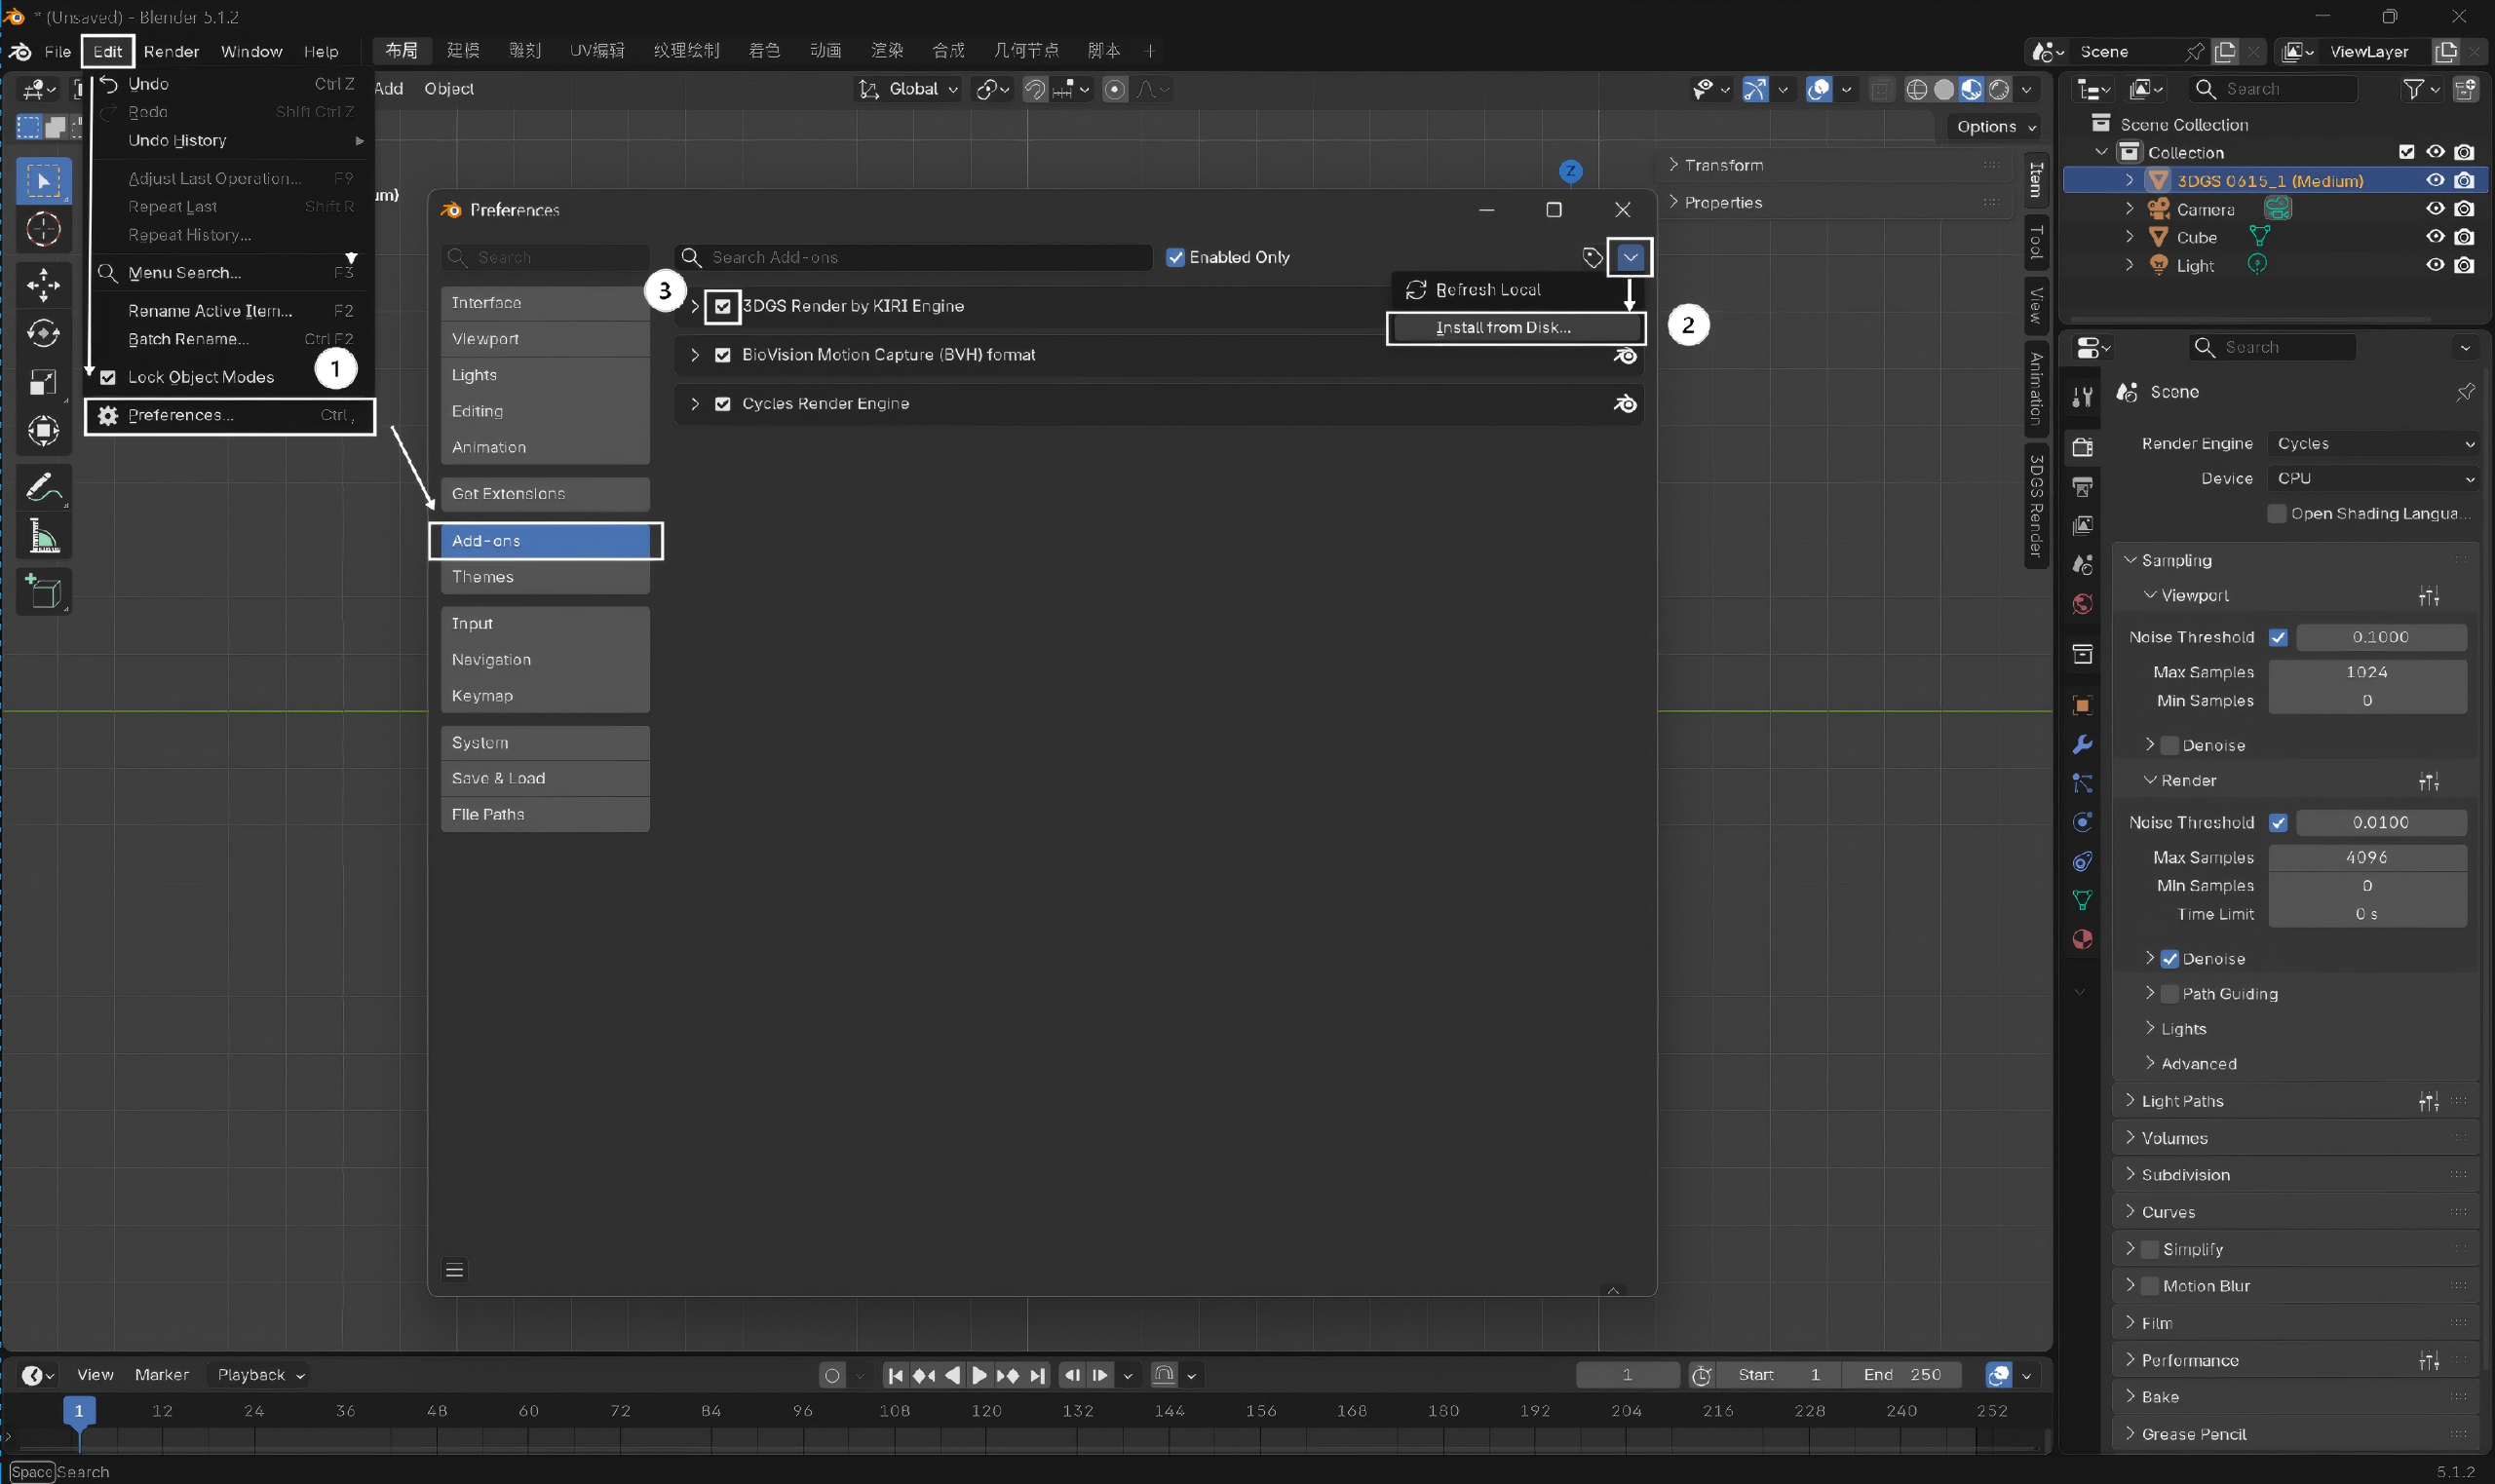Select the Add Cube tool
The height and width of the screenshot is (1484, 2495).
43,592
